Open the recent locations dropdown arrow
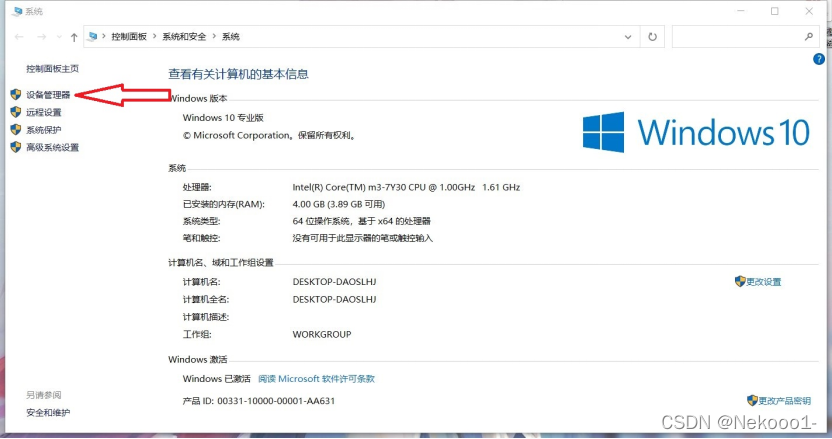Screen dimensions: 832x439 tap(59, 37)
